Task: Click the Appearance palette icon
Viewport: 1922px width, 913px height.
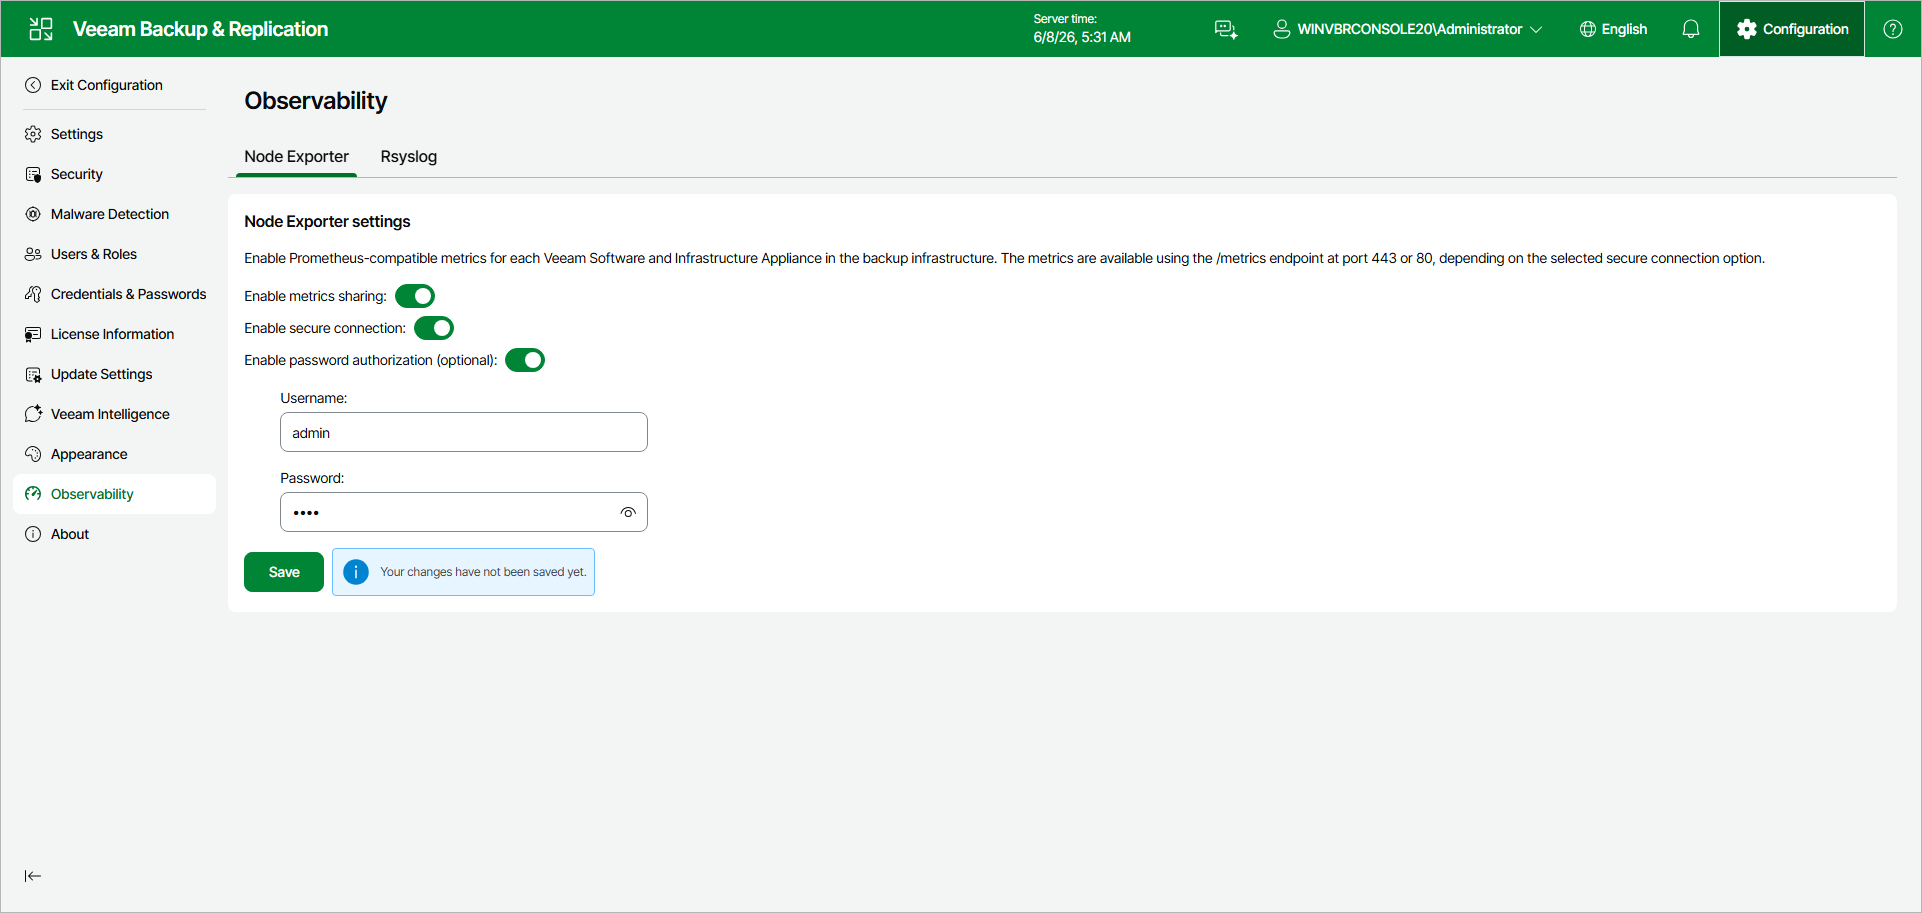Action: pos(33,454)
